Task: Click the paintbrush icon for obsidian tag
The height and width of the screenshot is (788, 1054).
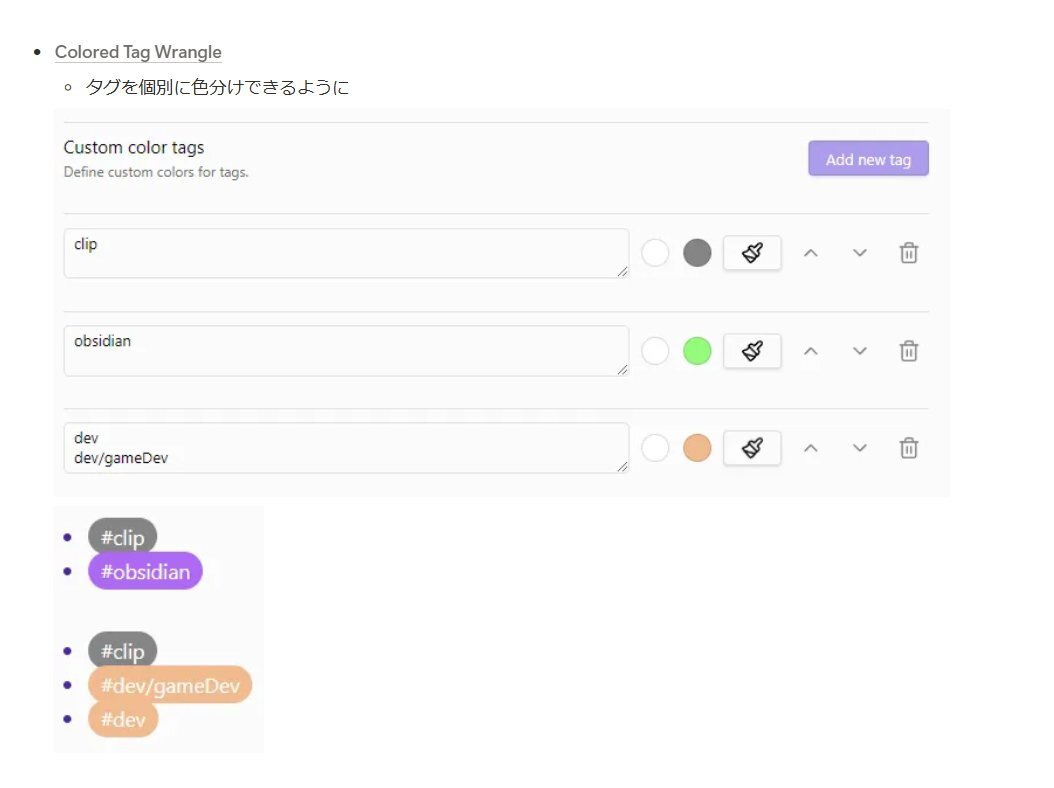Action: 752,351
